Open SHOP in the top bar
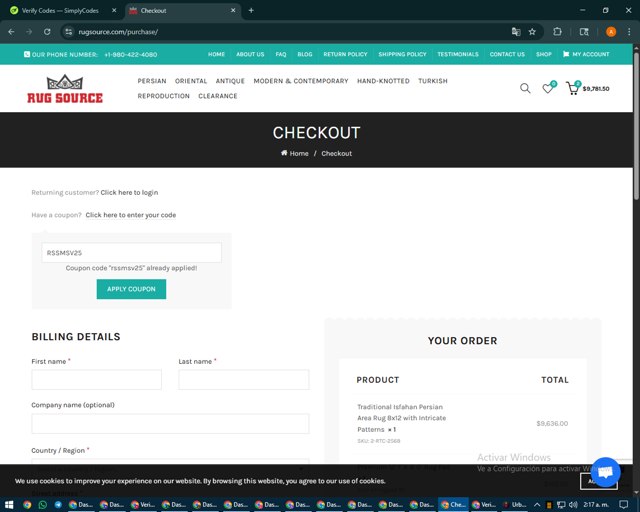640x512 pixels. [544, 54]
